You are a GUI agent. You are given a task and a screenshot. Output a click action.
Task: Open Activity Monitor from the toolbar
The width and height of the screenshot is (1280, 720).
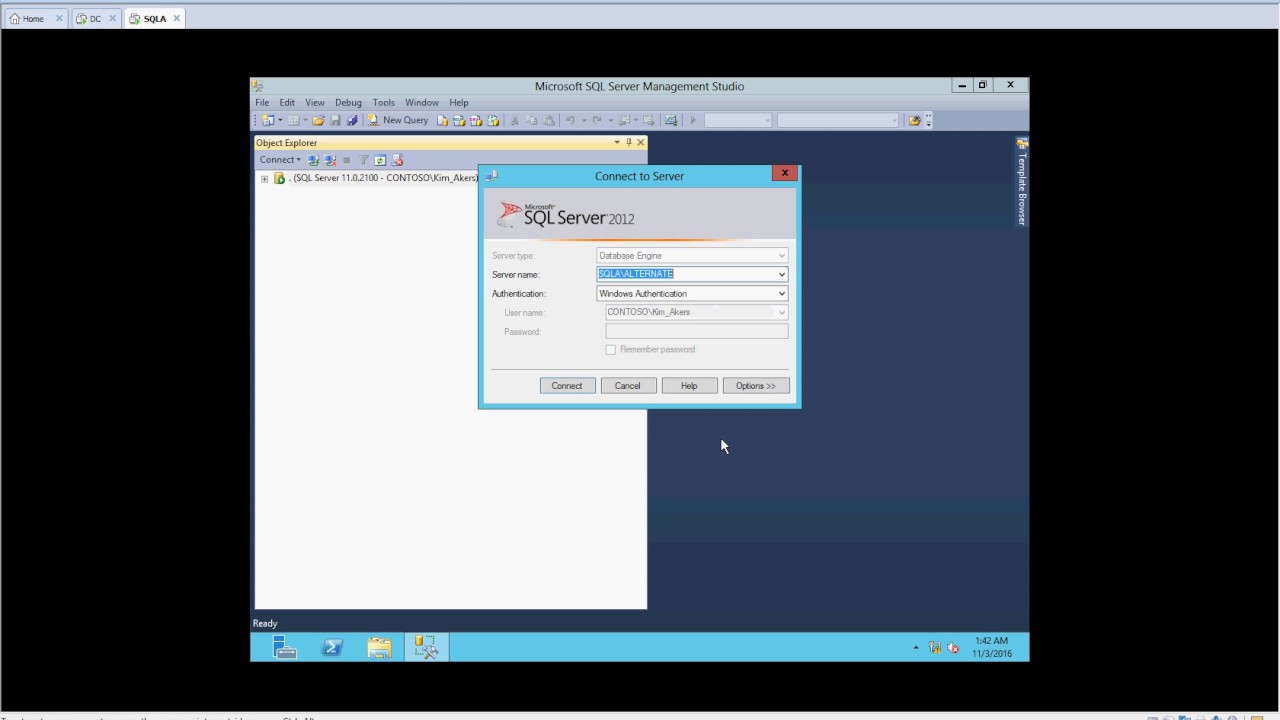pos(671,120)
